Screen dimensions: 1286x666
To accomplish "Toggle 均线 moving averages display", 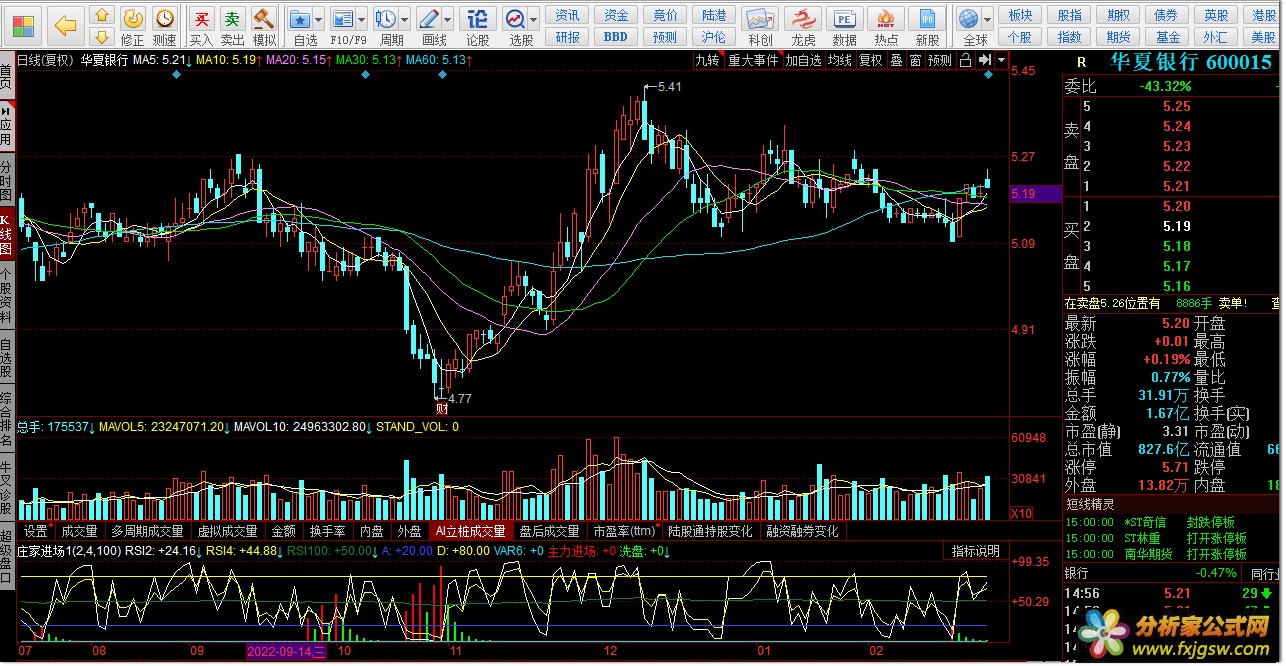I will click(839, 60).
